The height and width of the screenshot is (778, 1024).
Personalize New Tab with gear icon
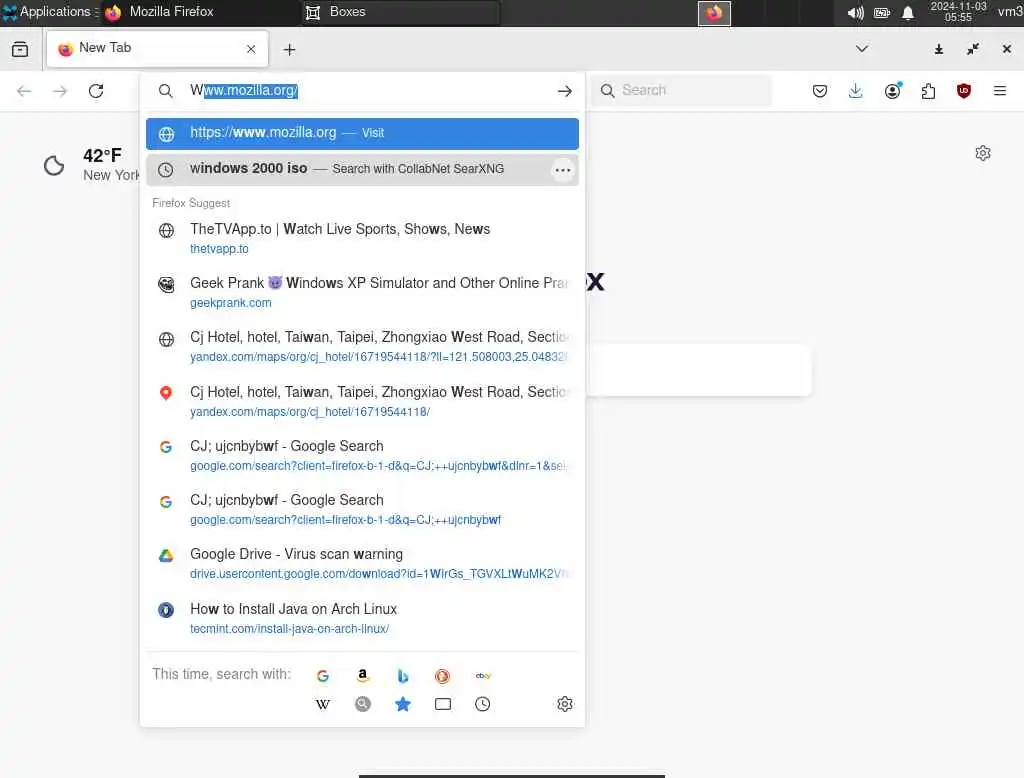click(983, 153)
